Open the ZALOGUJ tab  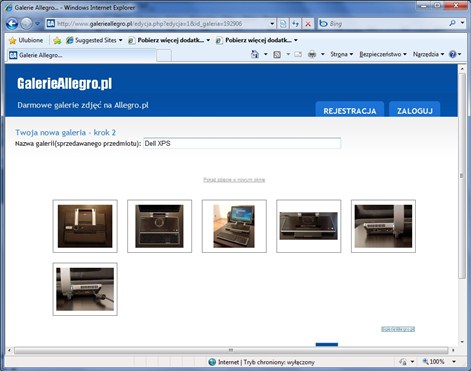coord(415,110)
